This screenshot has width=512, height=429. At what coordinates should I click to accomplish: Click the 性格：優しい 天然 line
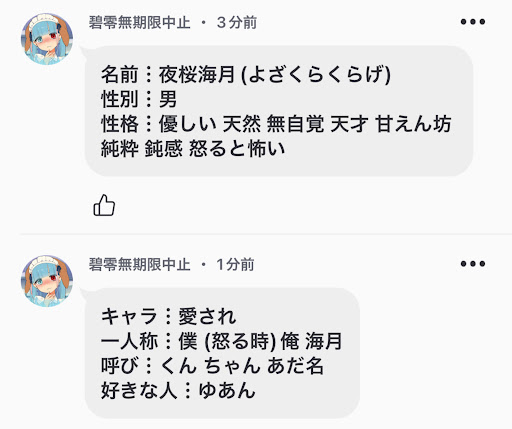(x=276, y=124)
